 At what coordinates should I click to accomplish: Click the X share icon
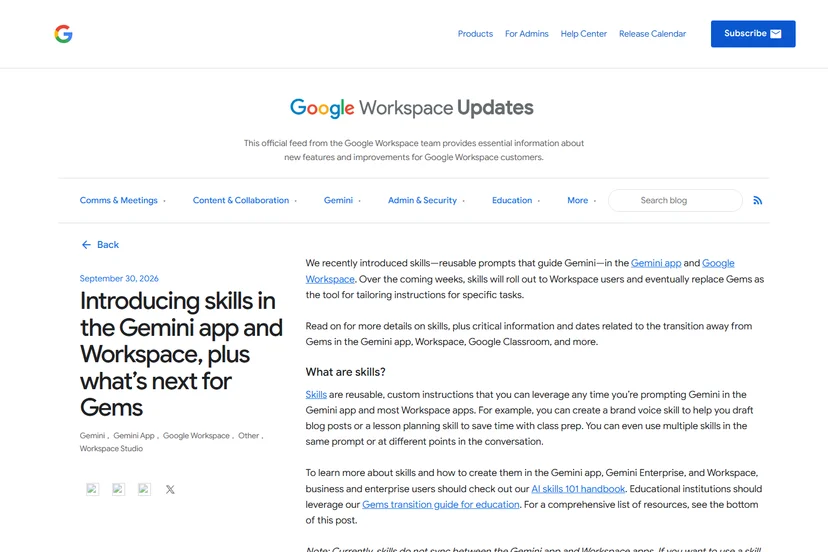coord(170,489)
